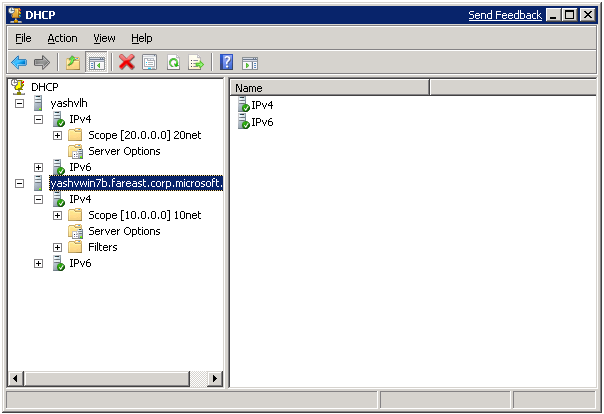Click the red Delete icon
Image resolution: width=604 pixels, height=414 pixels.
(x=127, y=63)
